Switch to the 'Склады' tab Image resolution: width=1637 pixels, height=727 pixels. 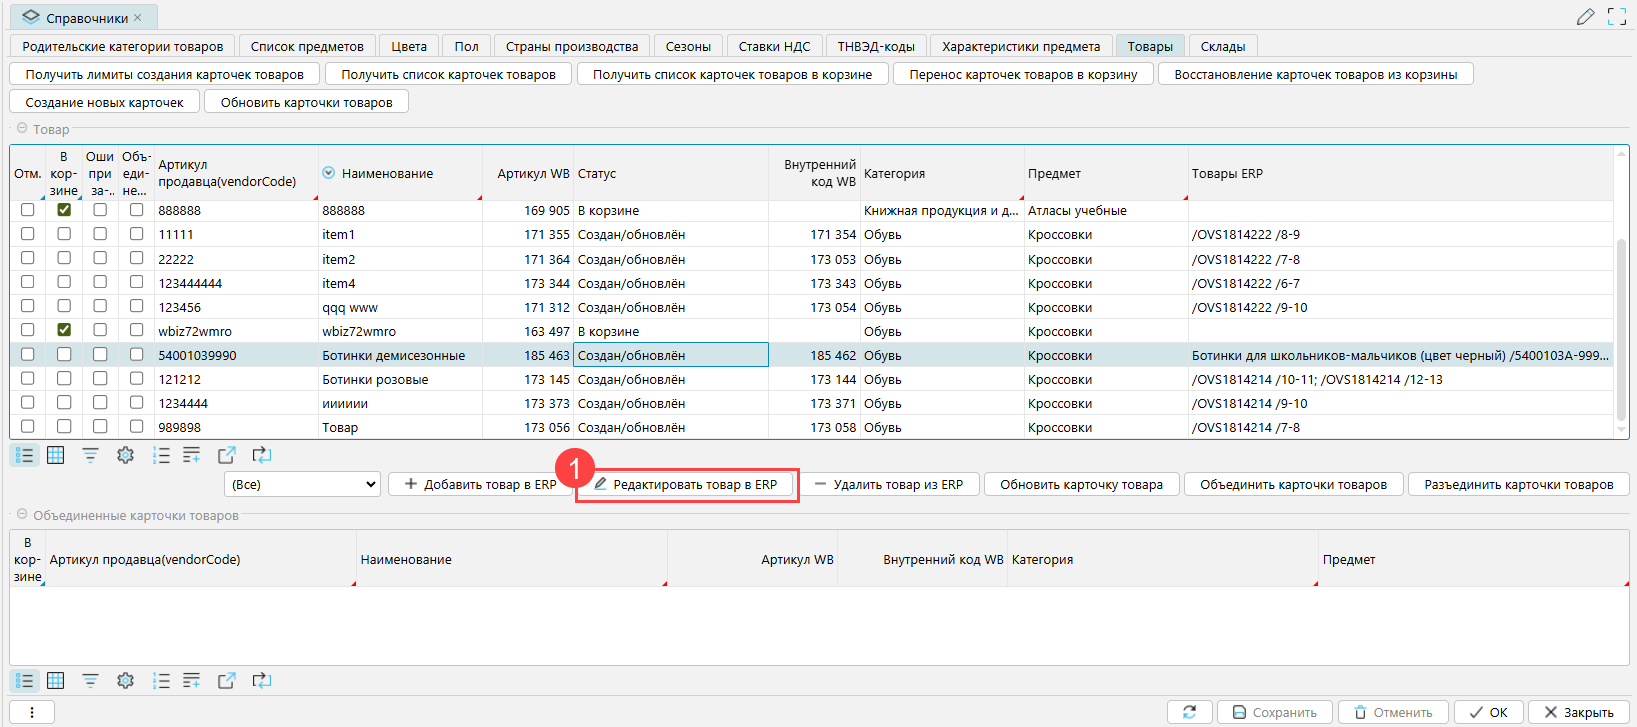tap(1222, 46)
